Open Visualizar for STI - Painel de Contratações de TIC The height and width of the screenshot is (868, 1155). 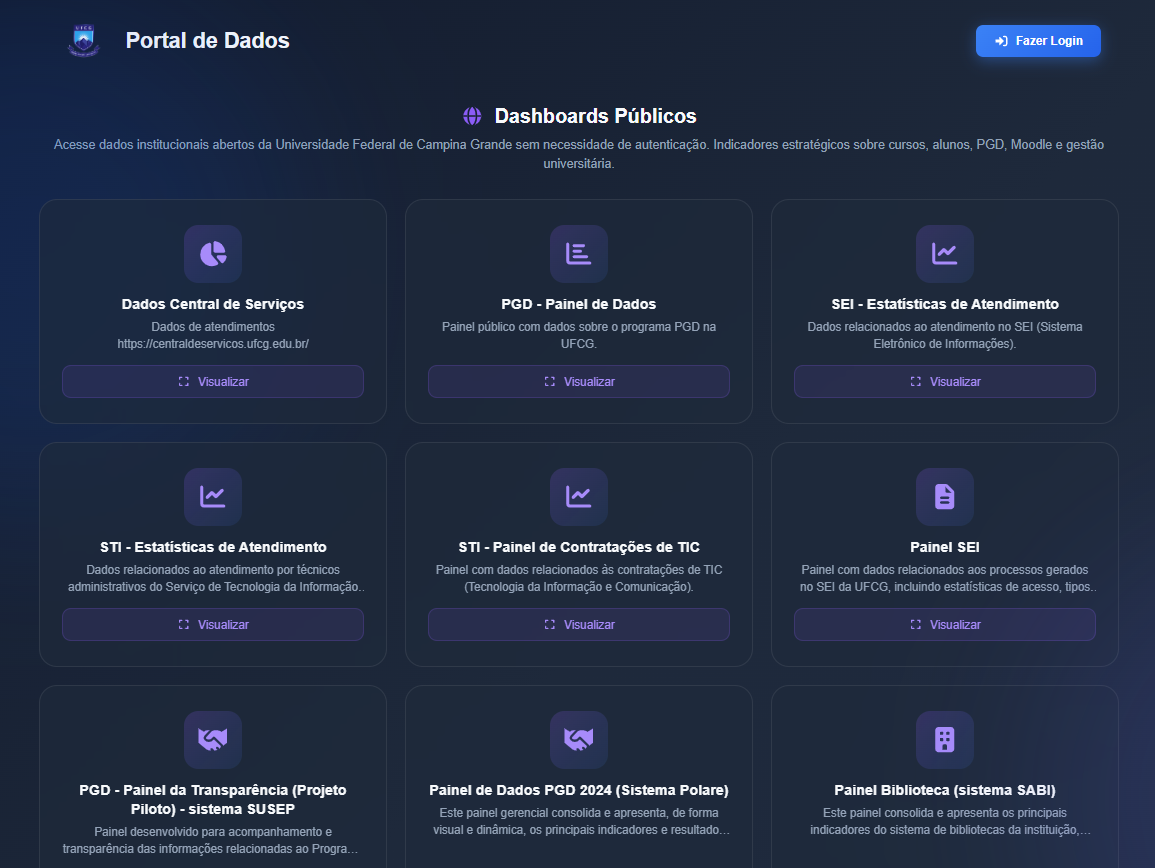click(579, 625)
